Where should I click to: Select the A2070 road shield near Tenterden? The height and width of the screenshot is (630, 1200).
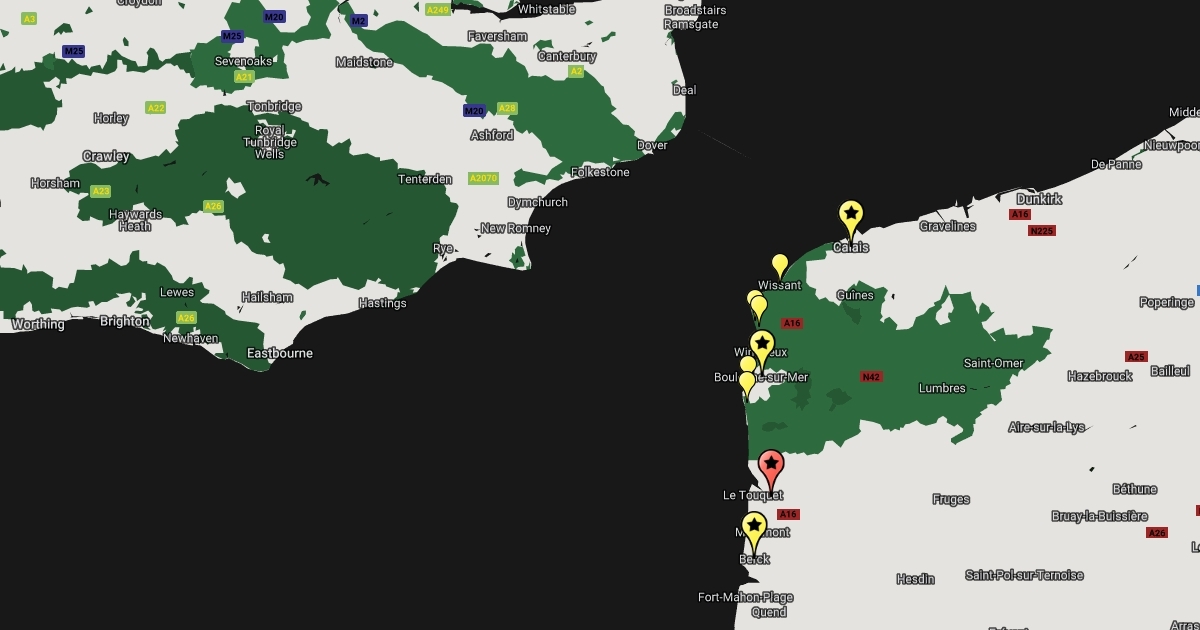pos(482,178)
